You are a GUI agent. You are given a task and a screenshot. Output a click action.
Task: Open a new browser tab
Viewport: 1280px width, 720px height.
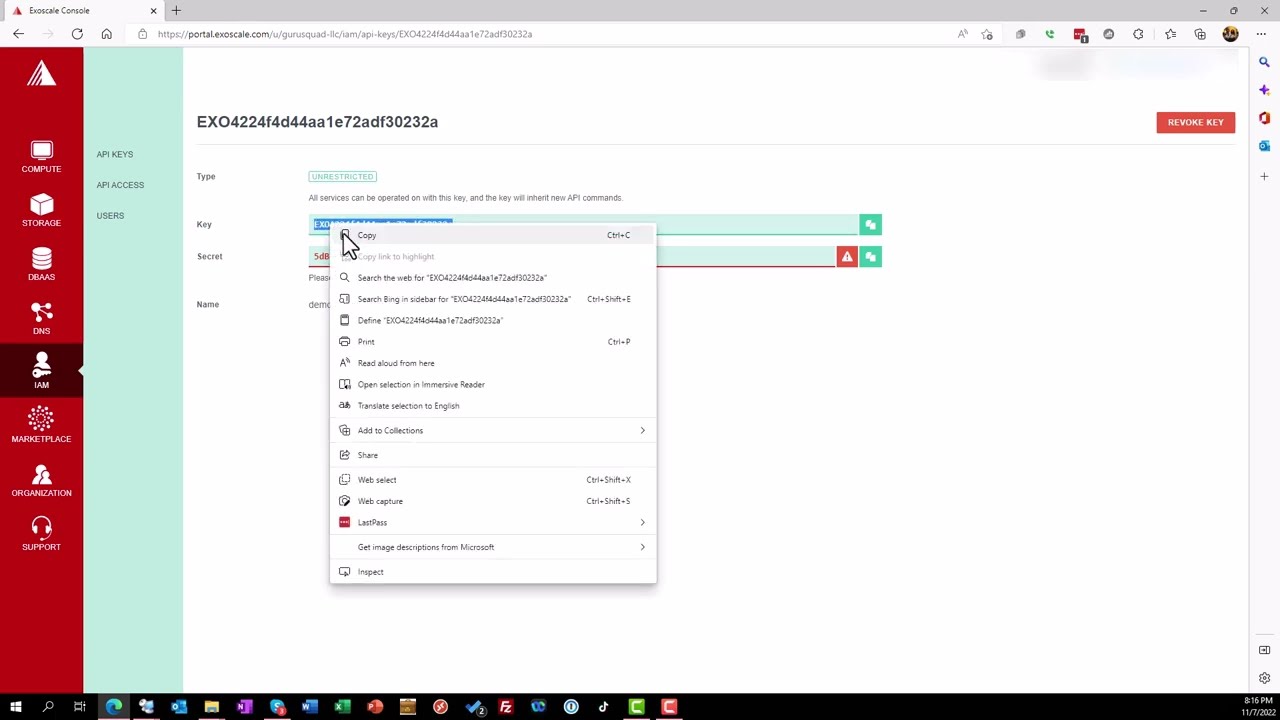(x=176, y=10)
